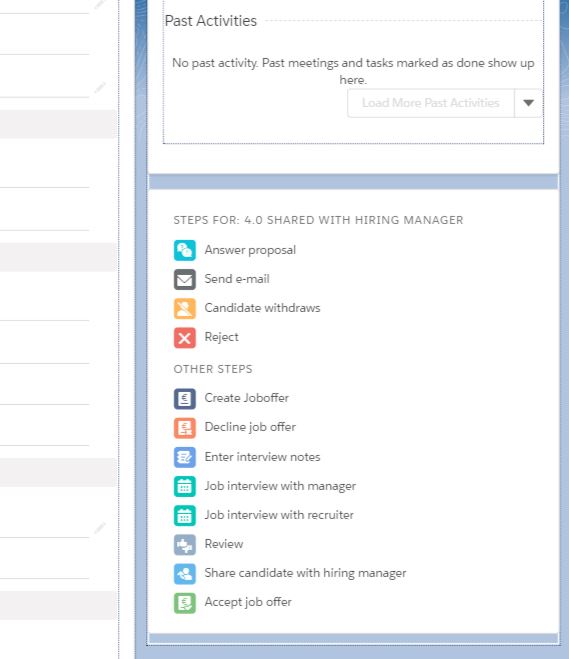Open Share candidate with hiring manager link

pyautogui.click(x=305, y=573)
